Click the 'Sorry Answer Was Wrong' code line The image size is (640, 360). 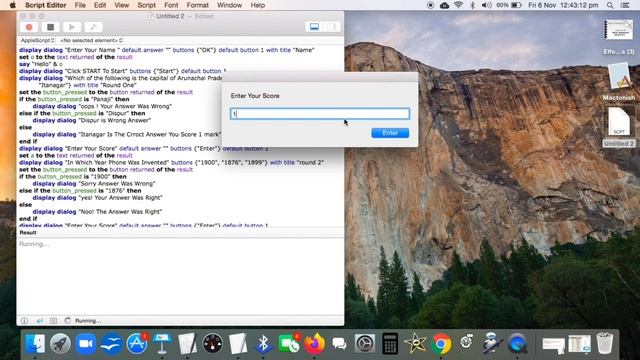click(x=93, y=184)
